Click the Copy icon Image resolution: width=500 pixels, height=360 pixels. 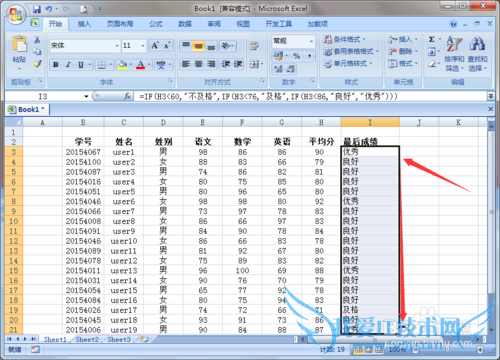(x=37, y=51)
